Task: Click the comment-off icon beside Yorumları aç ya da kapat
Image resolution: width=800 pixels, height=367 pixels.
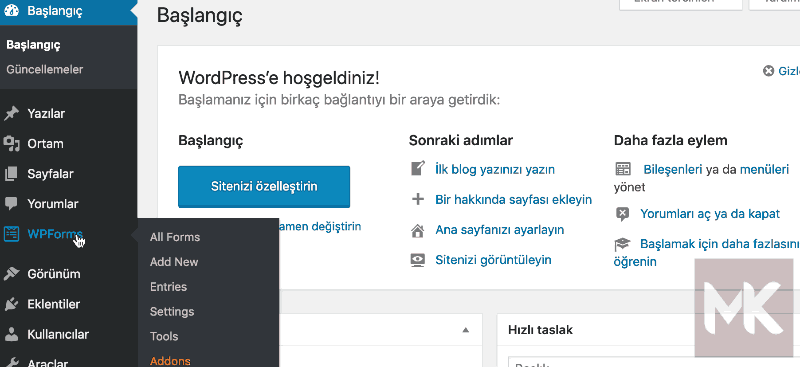Action: 622,214
